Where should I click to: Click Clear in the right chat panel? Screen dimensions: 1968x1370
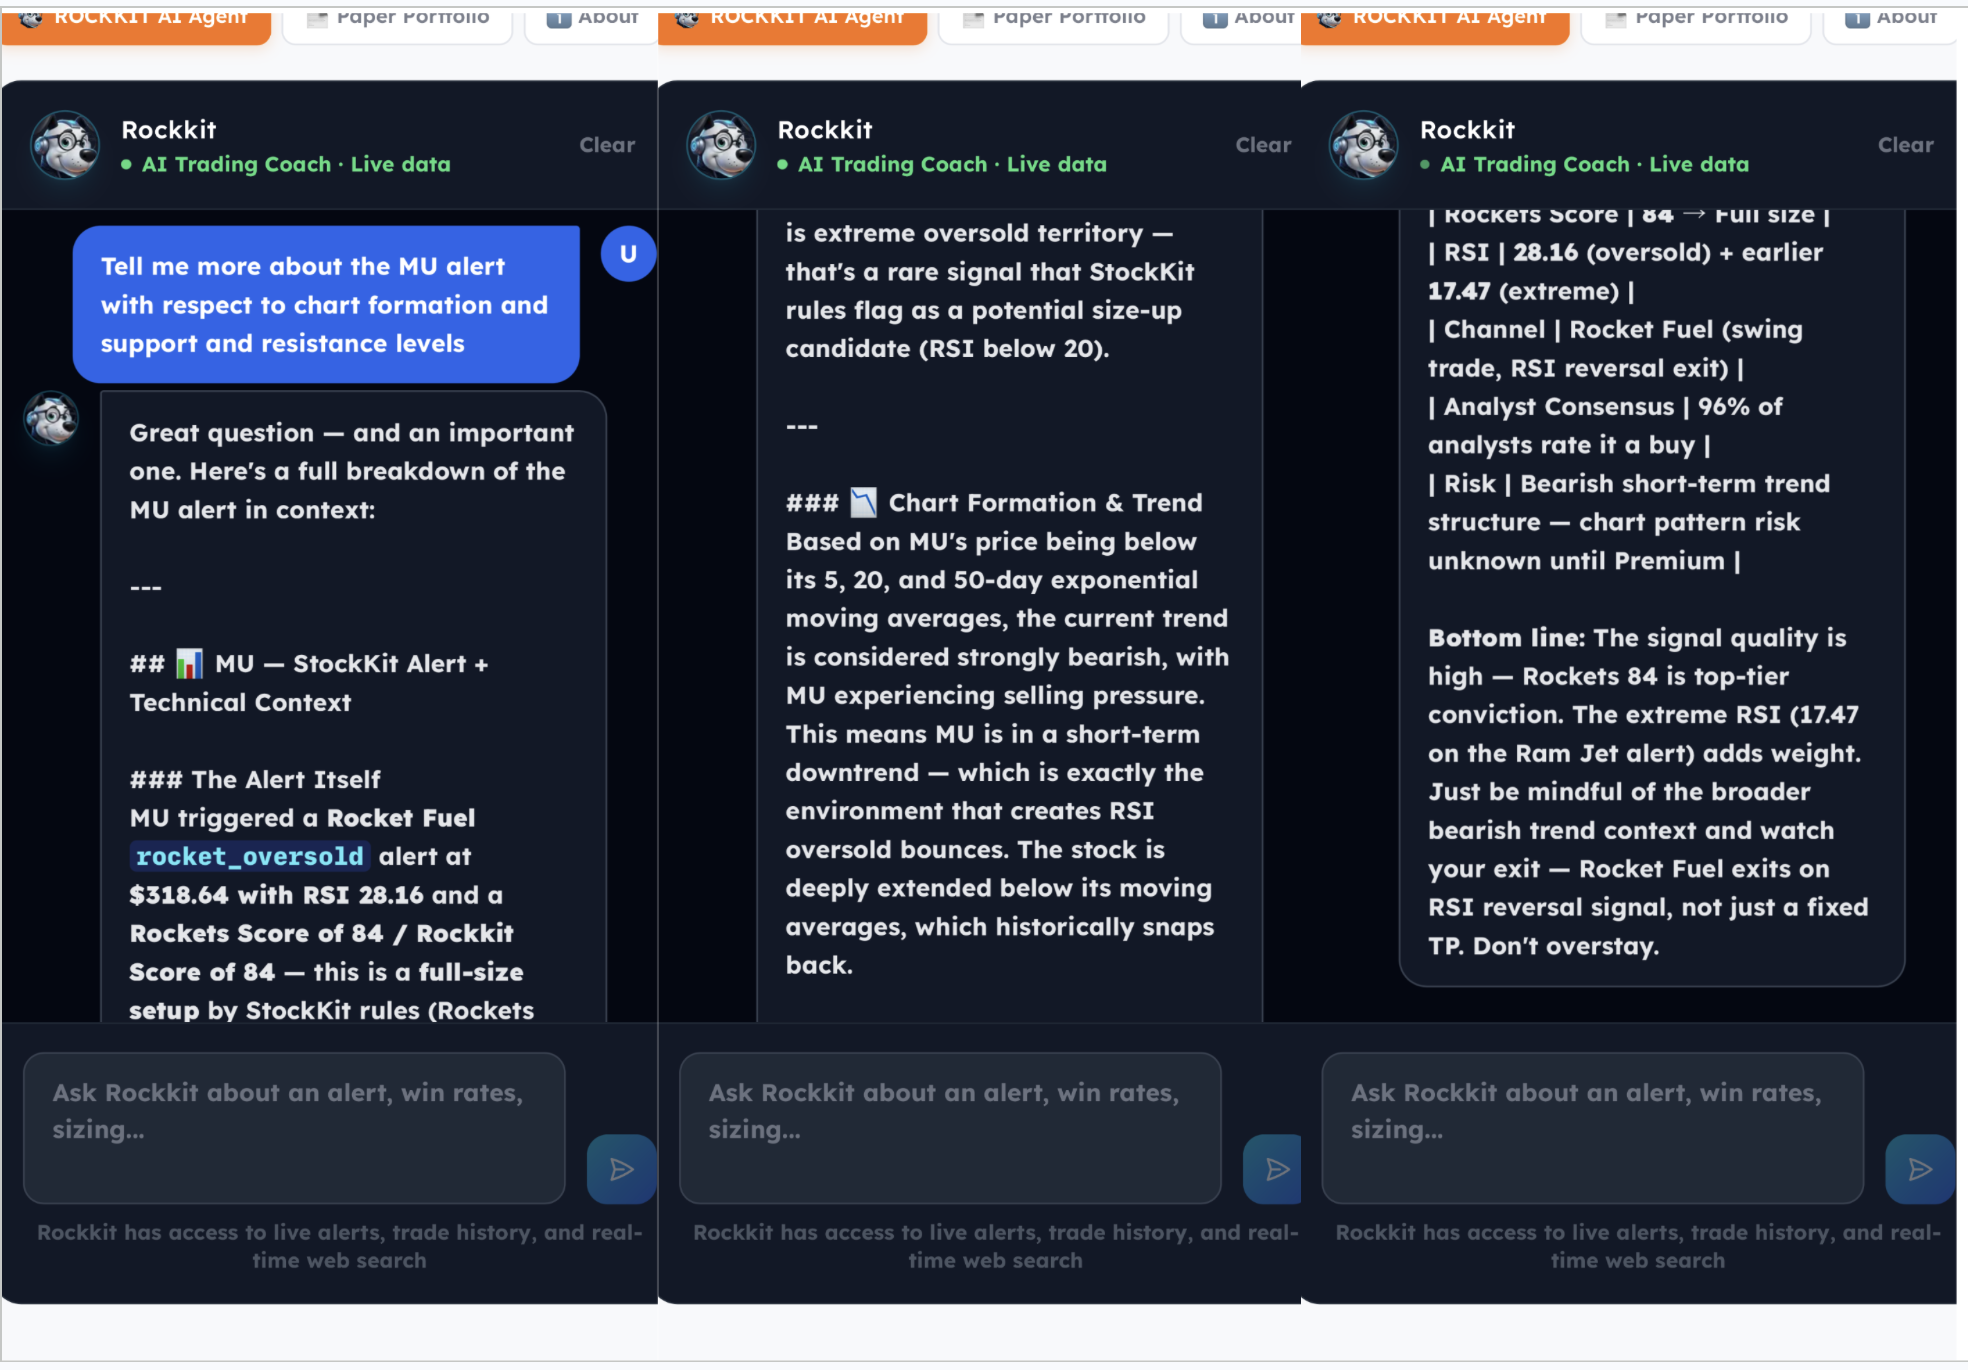click(x=1904, y=145)
